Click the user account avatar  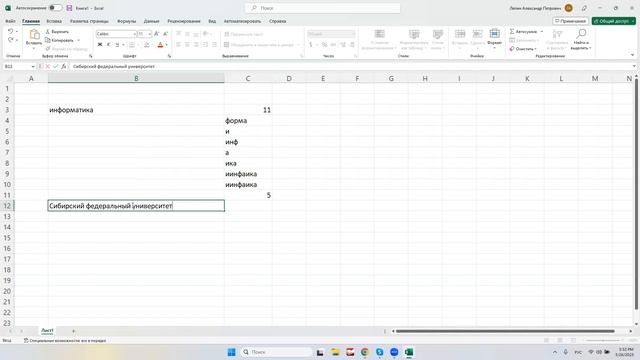(569, 8)
